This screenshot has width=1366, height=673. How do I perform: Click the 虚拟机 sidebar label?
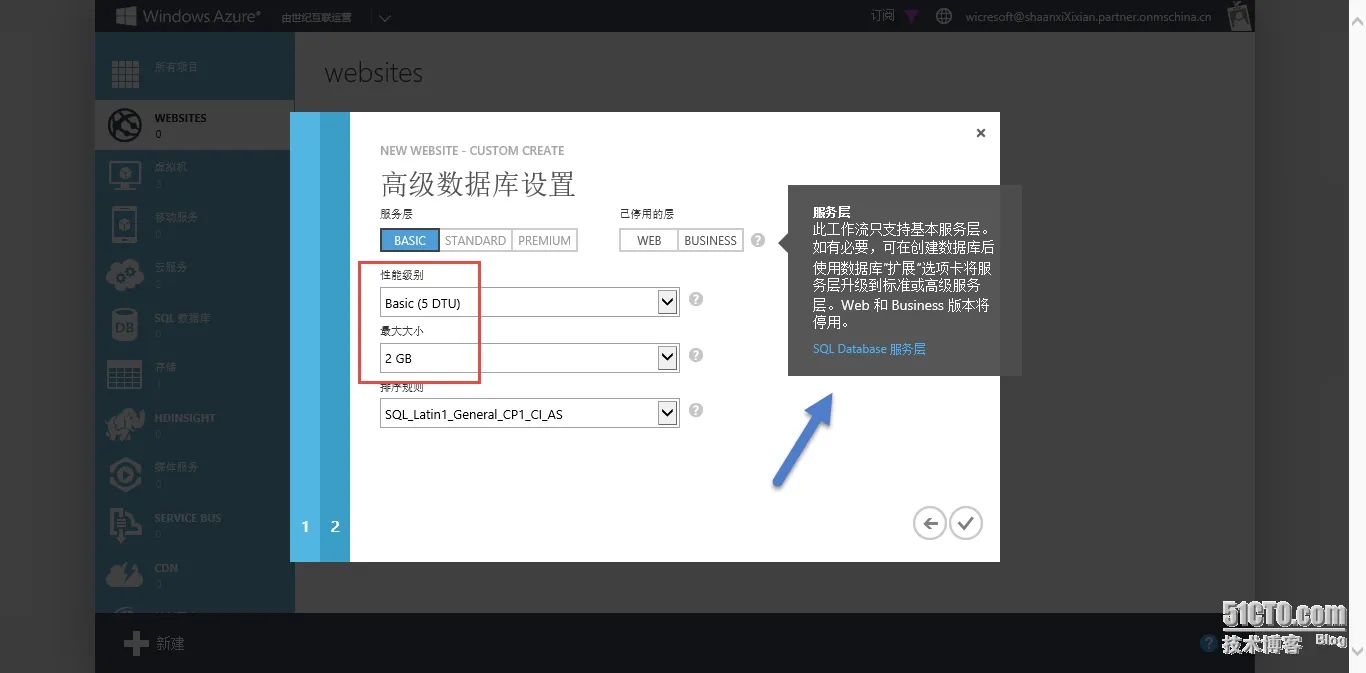click(x=171, y=168)
